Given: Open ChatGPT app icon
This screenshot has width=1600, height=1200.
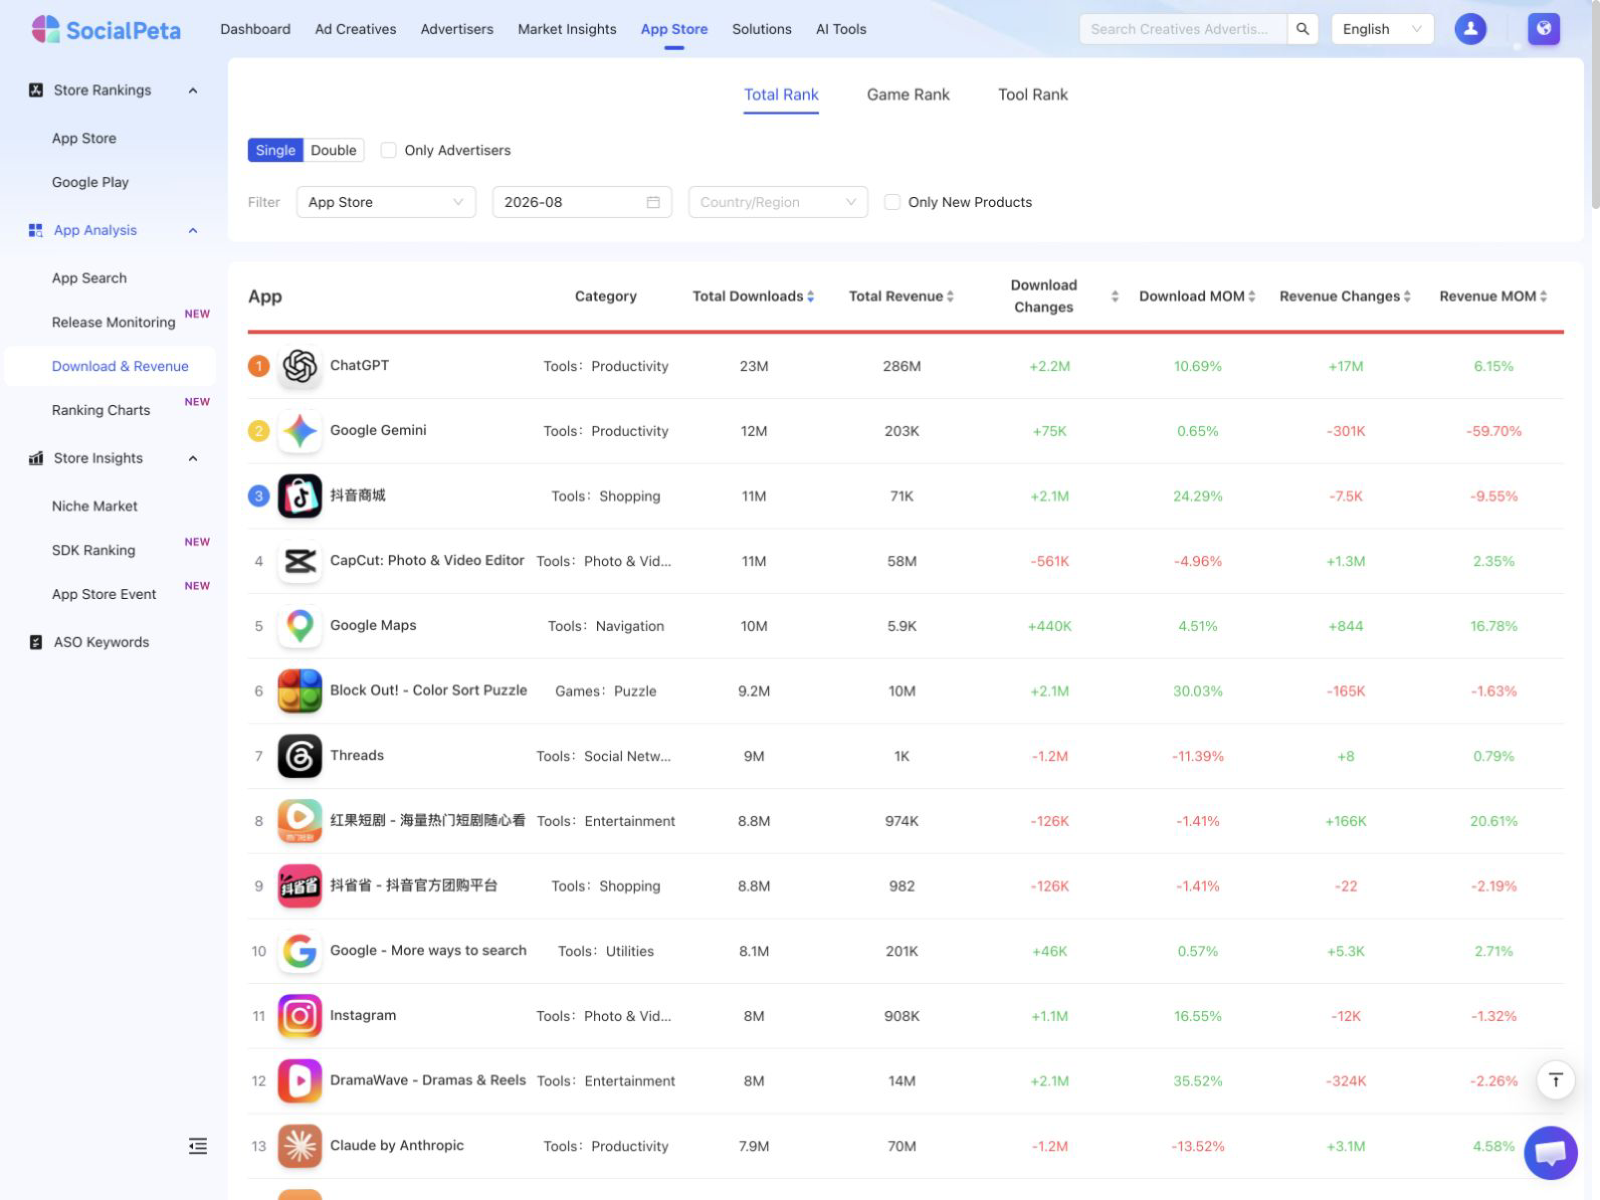Looking at the screenshot, I should coord(300,366).
